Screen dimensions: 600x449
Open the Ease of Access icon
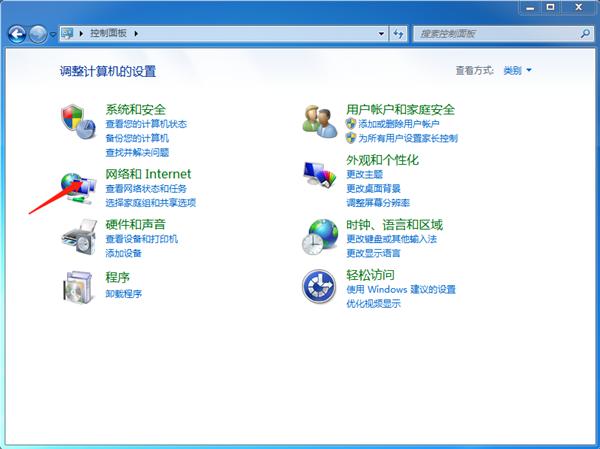point(319,286)
